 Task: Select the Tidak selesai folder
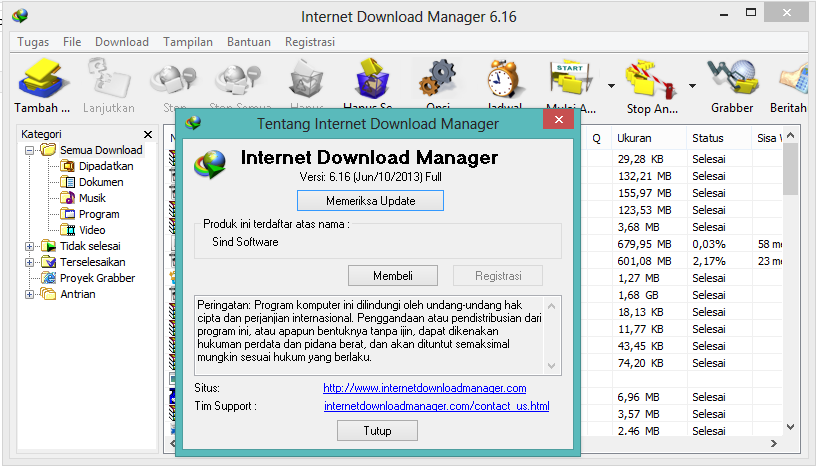tap(90, 246)
